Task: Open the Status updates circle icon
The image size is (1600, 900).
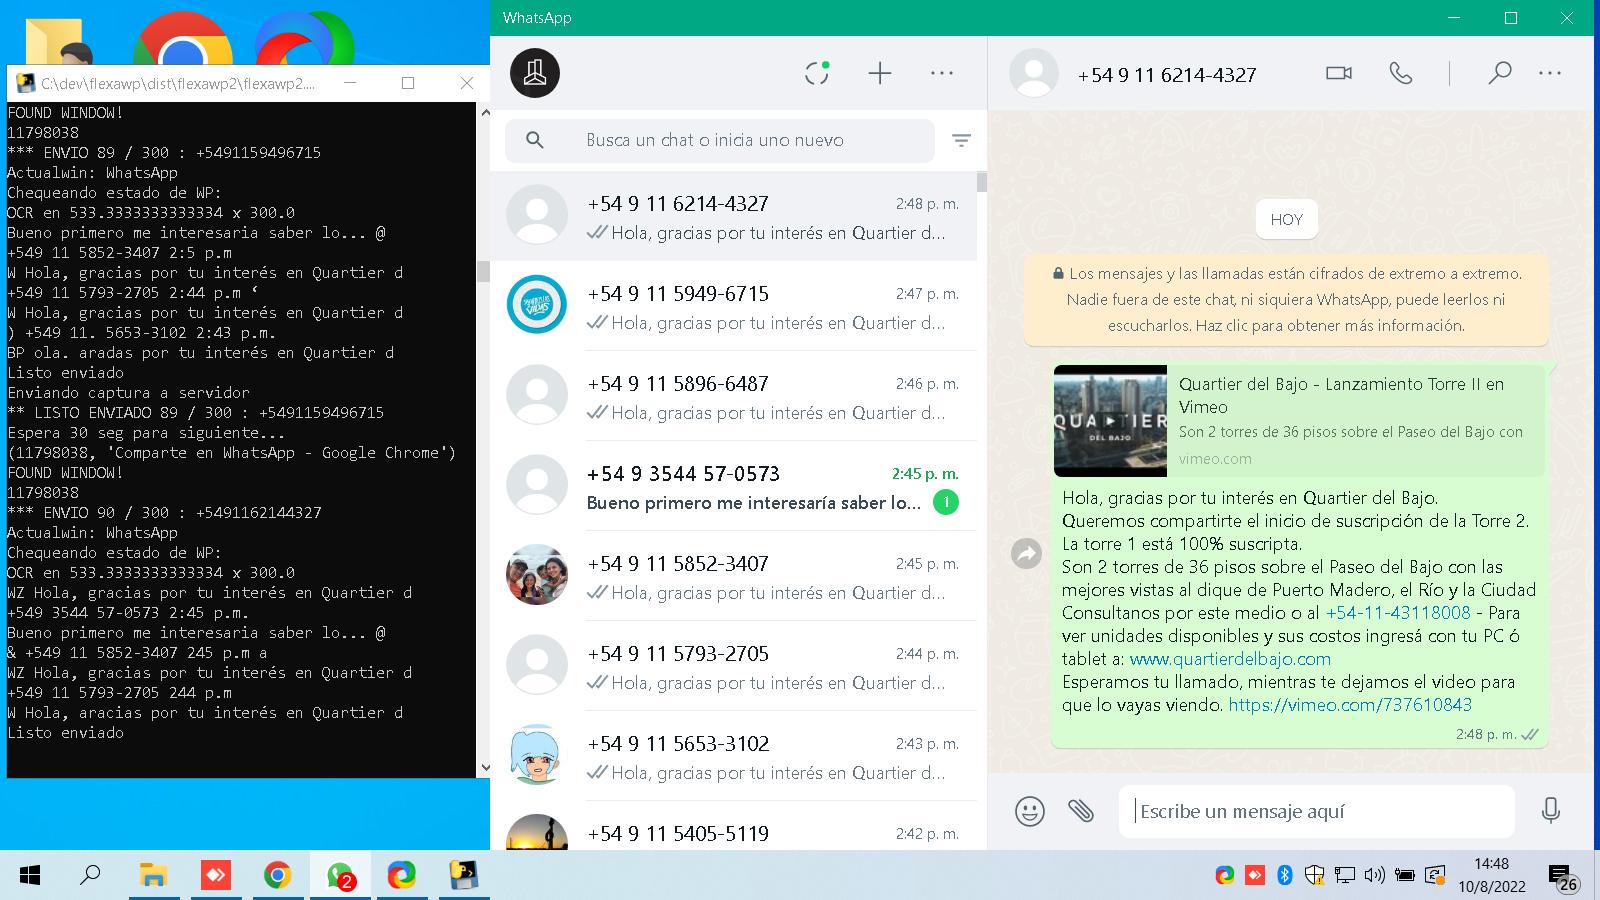Action: pyautogui.click(x=817, y=73)
